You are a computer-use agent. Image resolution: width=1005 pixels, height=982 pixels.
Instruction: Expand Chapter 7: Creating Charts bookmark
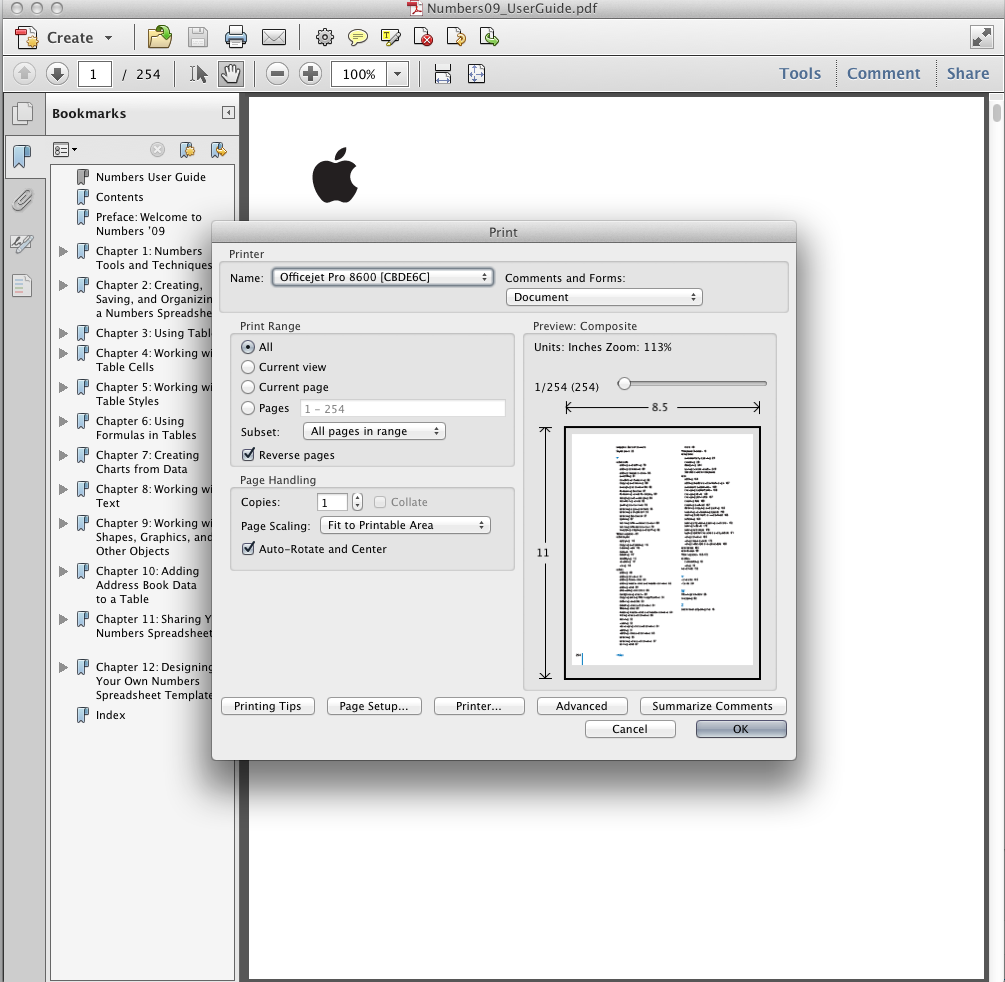coord(64,455)
